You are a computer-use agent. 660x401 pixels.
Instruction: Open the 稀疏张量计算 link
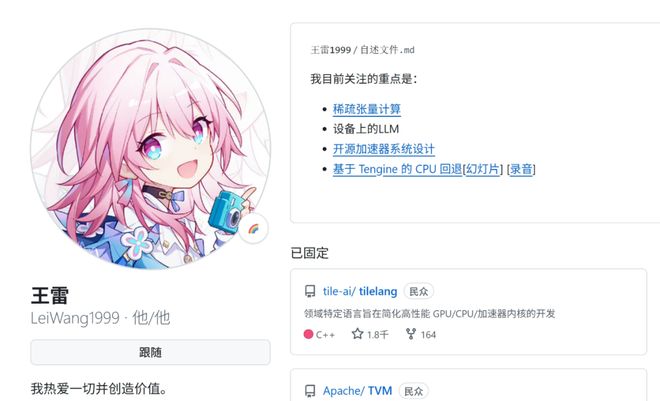coord(367,109)
